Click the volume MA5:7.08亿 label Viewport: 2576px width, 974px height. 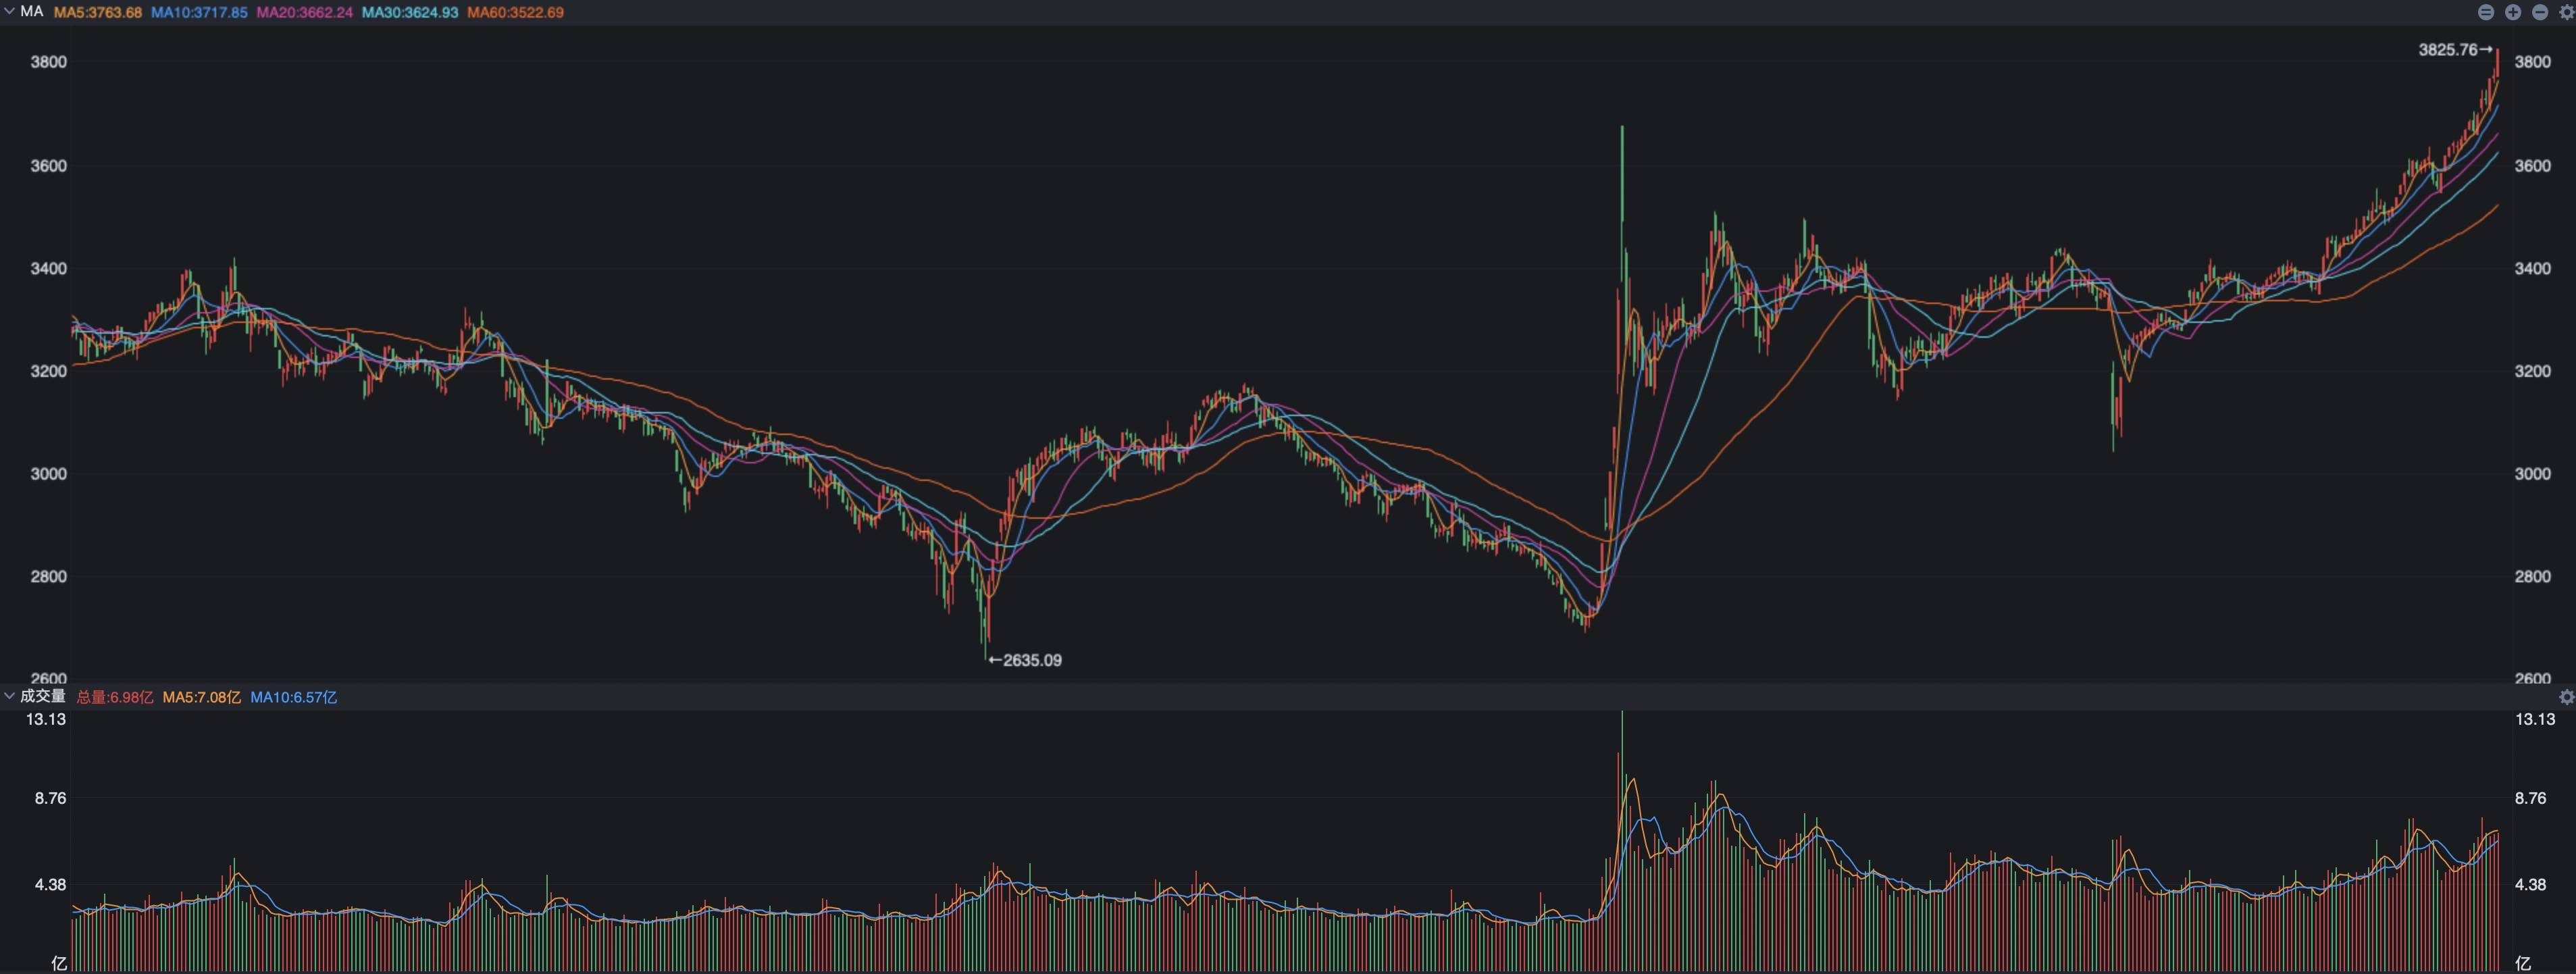[201, 697]
